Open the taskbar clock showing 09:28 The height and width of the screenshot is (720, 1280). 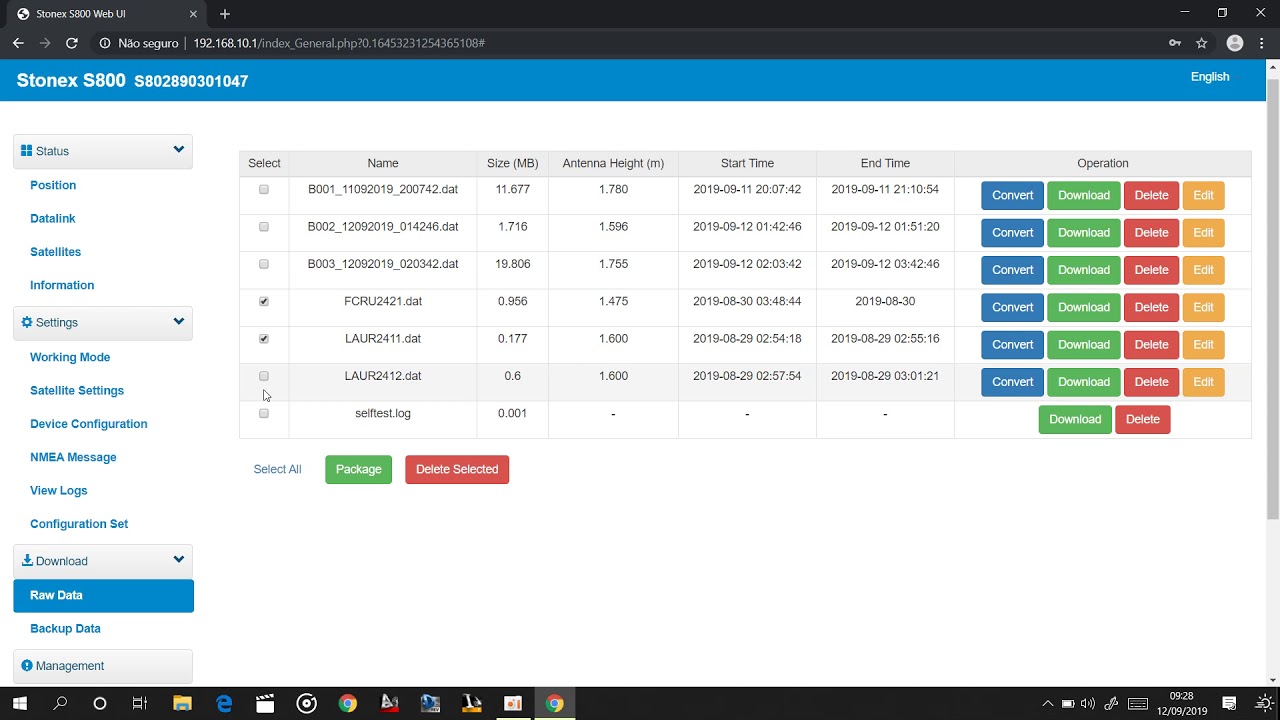[1181, 703]
